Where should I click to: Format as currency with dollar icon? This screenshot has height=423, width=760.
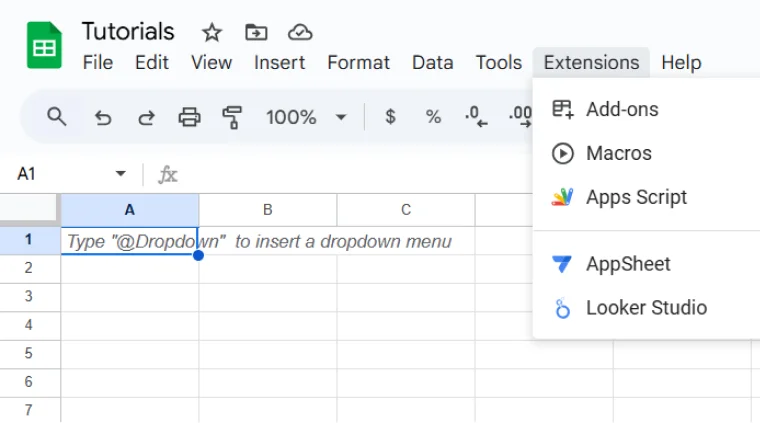point(390,117)
